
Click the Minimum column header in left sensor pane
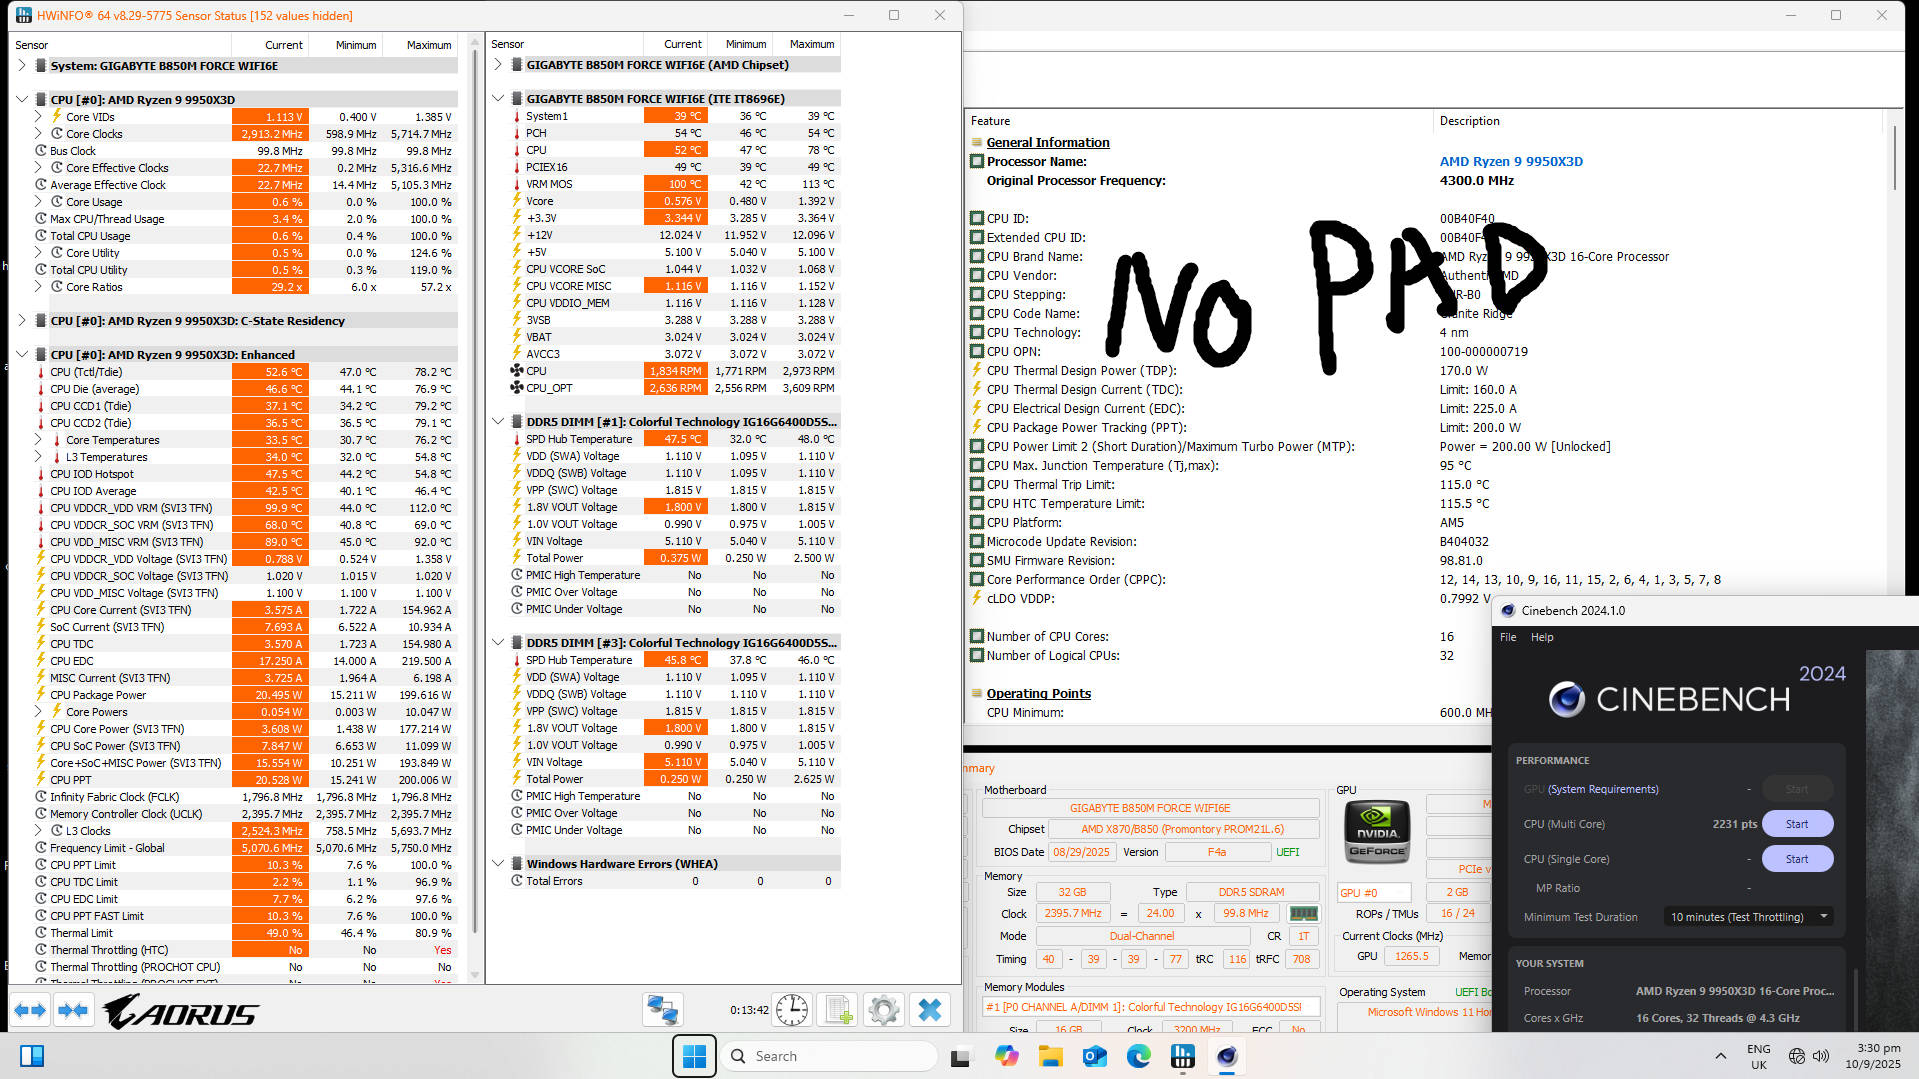345,45
